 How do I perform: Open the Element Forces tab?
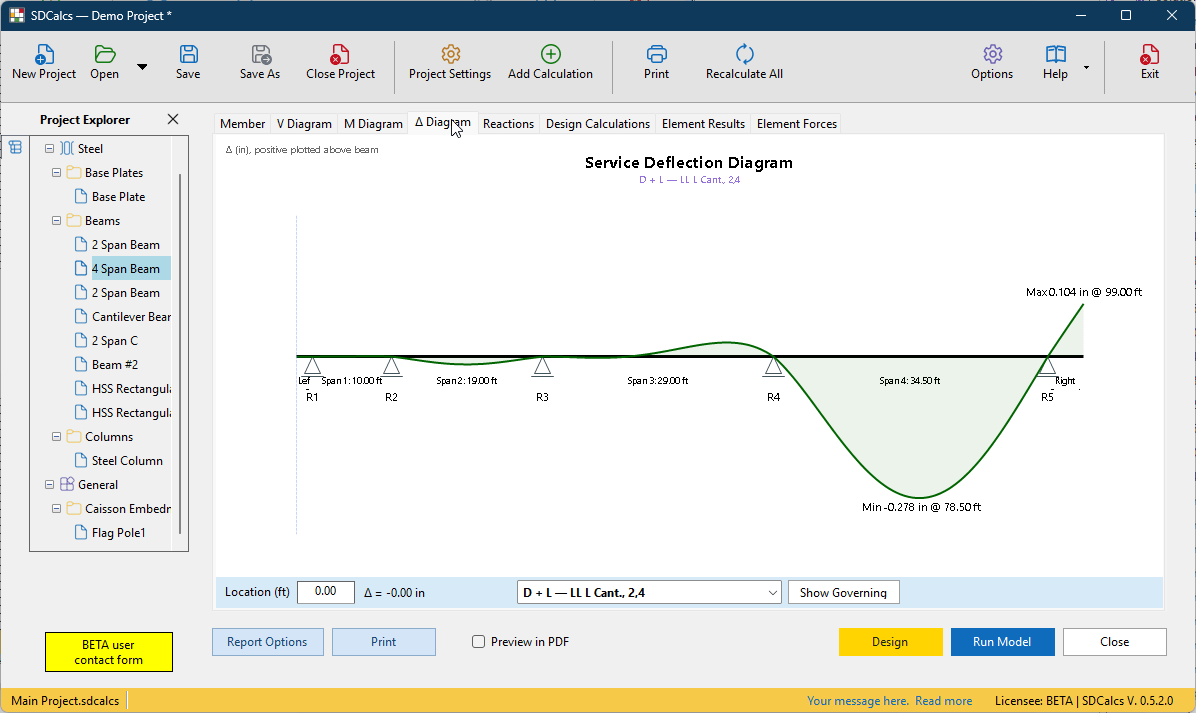796,124
